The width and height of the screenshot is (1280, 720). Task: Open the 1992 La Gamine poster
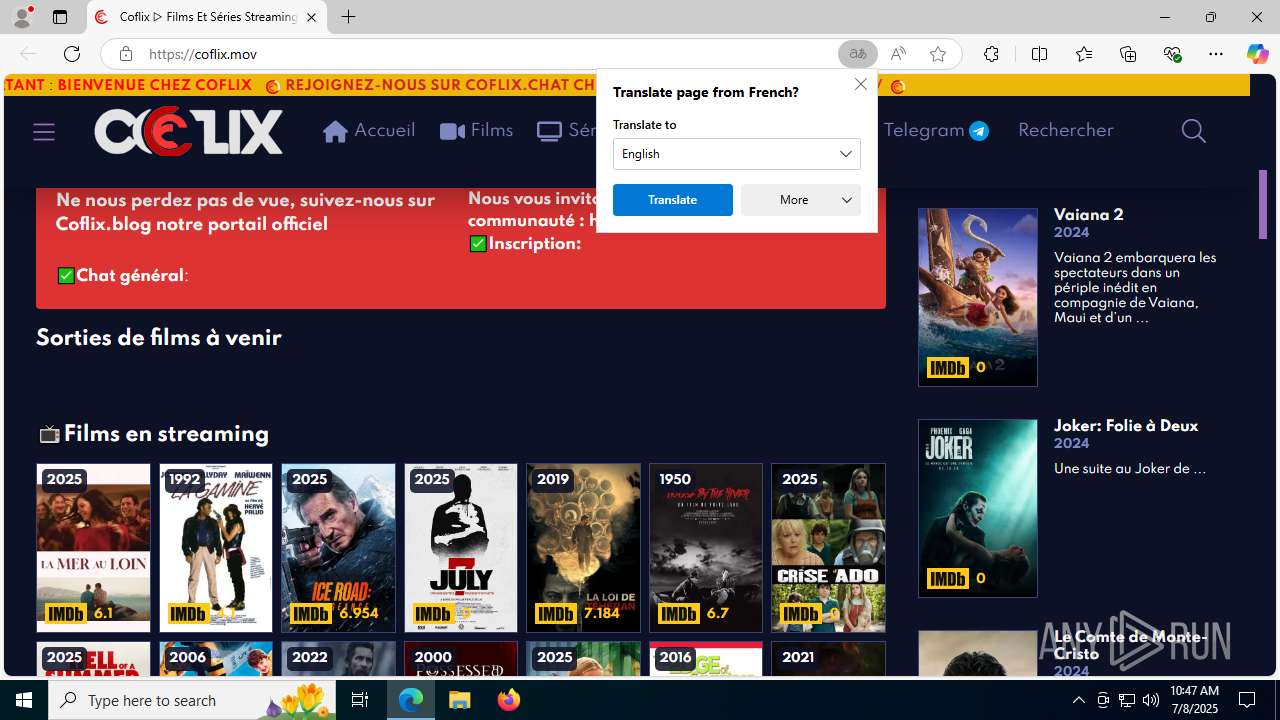click(x=216, y=548)
